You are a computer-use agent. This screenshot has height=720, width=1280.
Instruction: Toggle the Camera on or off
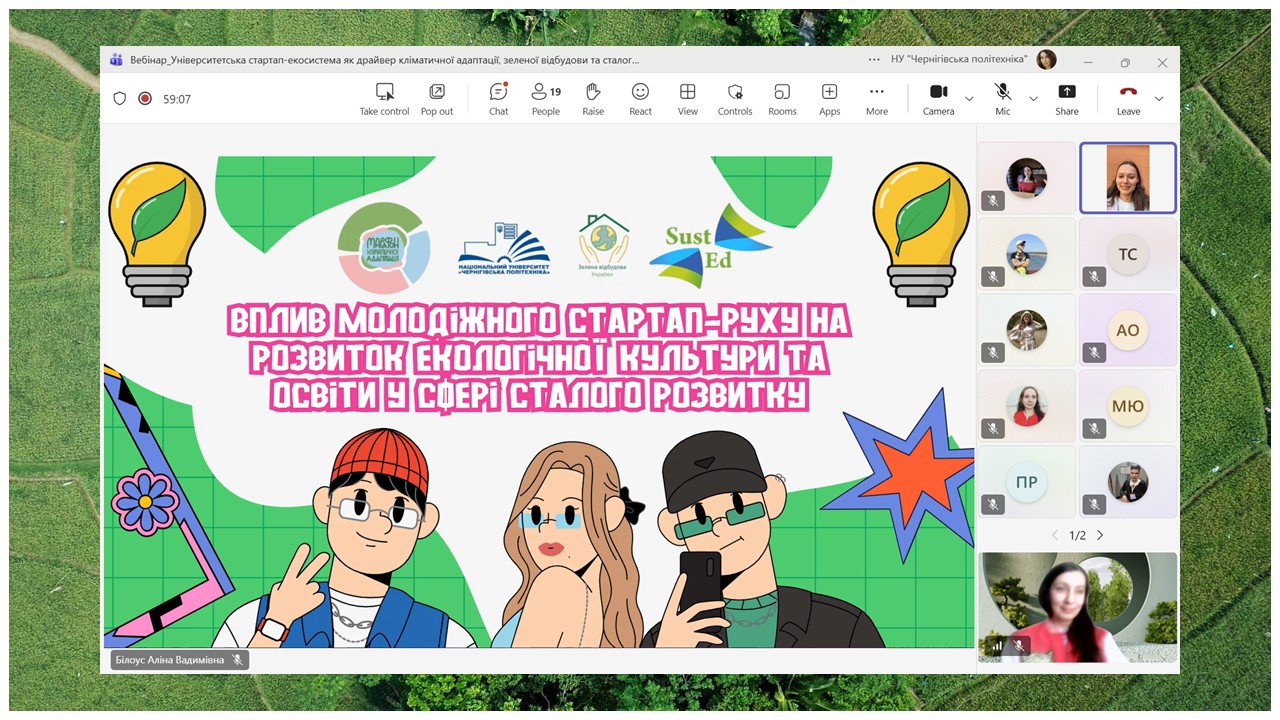[938, 99]
